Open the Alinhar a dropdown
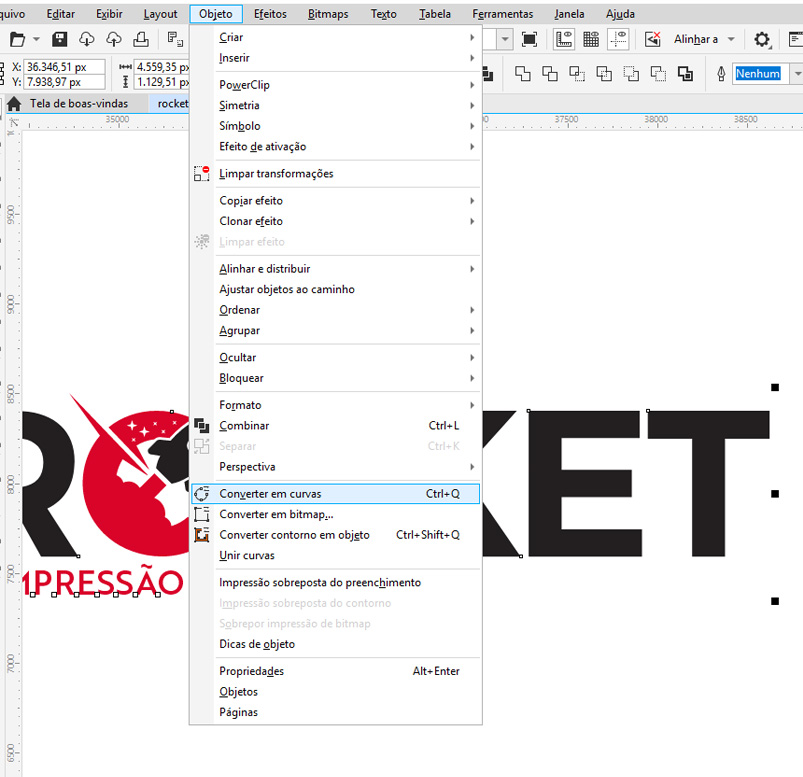Image resolution: width=803 pixels, height=777 pixels. click(x=731, y=39)
